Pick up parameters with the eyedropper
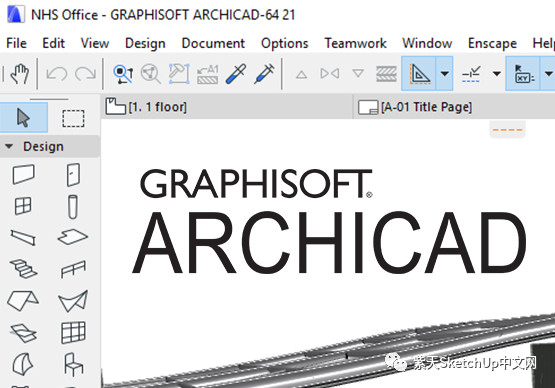The height and width of the screenshot is (388, 555). coord(236,74)
